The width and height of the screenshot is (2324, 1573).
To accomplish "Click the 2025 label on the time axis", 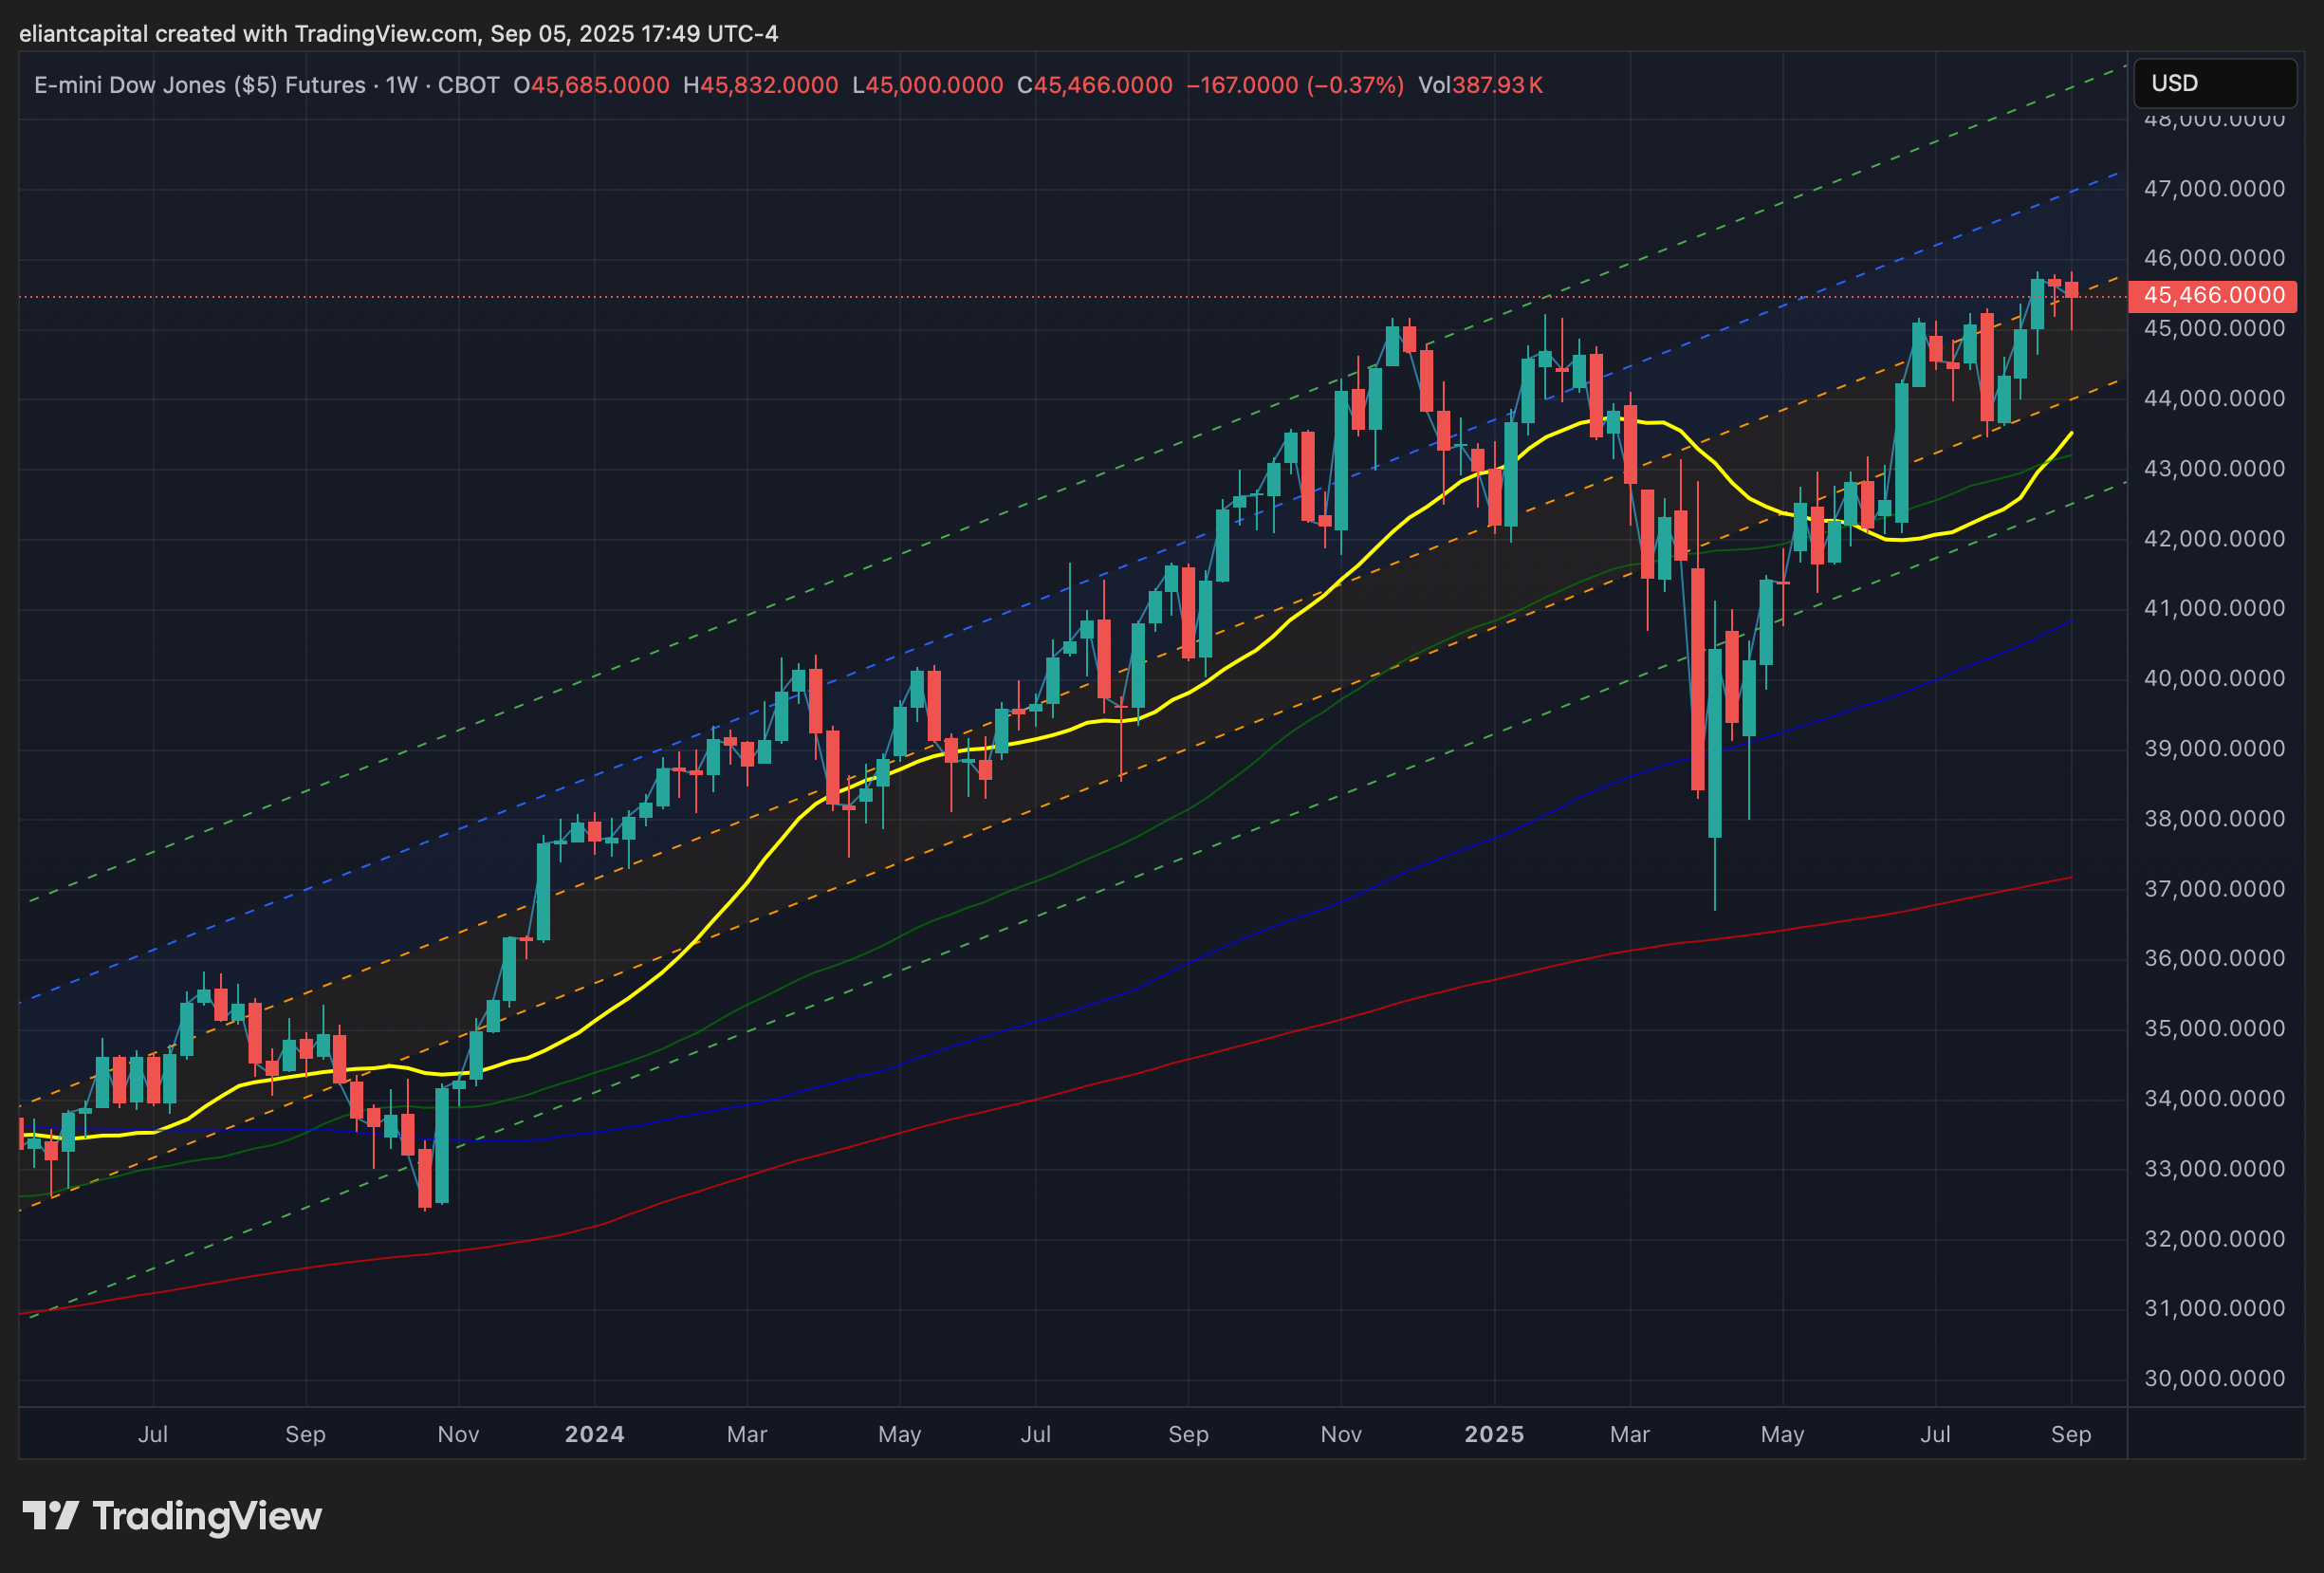I will point(1493,1434).
